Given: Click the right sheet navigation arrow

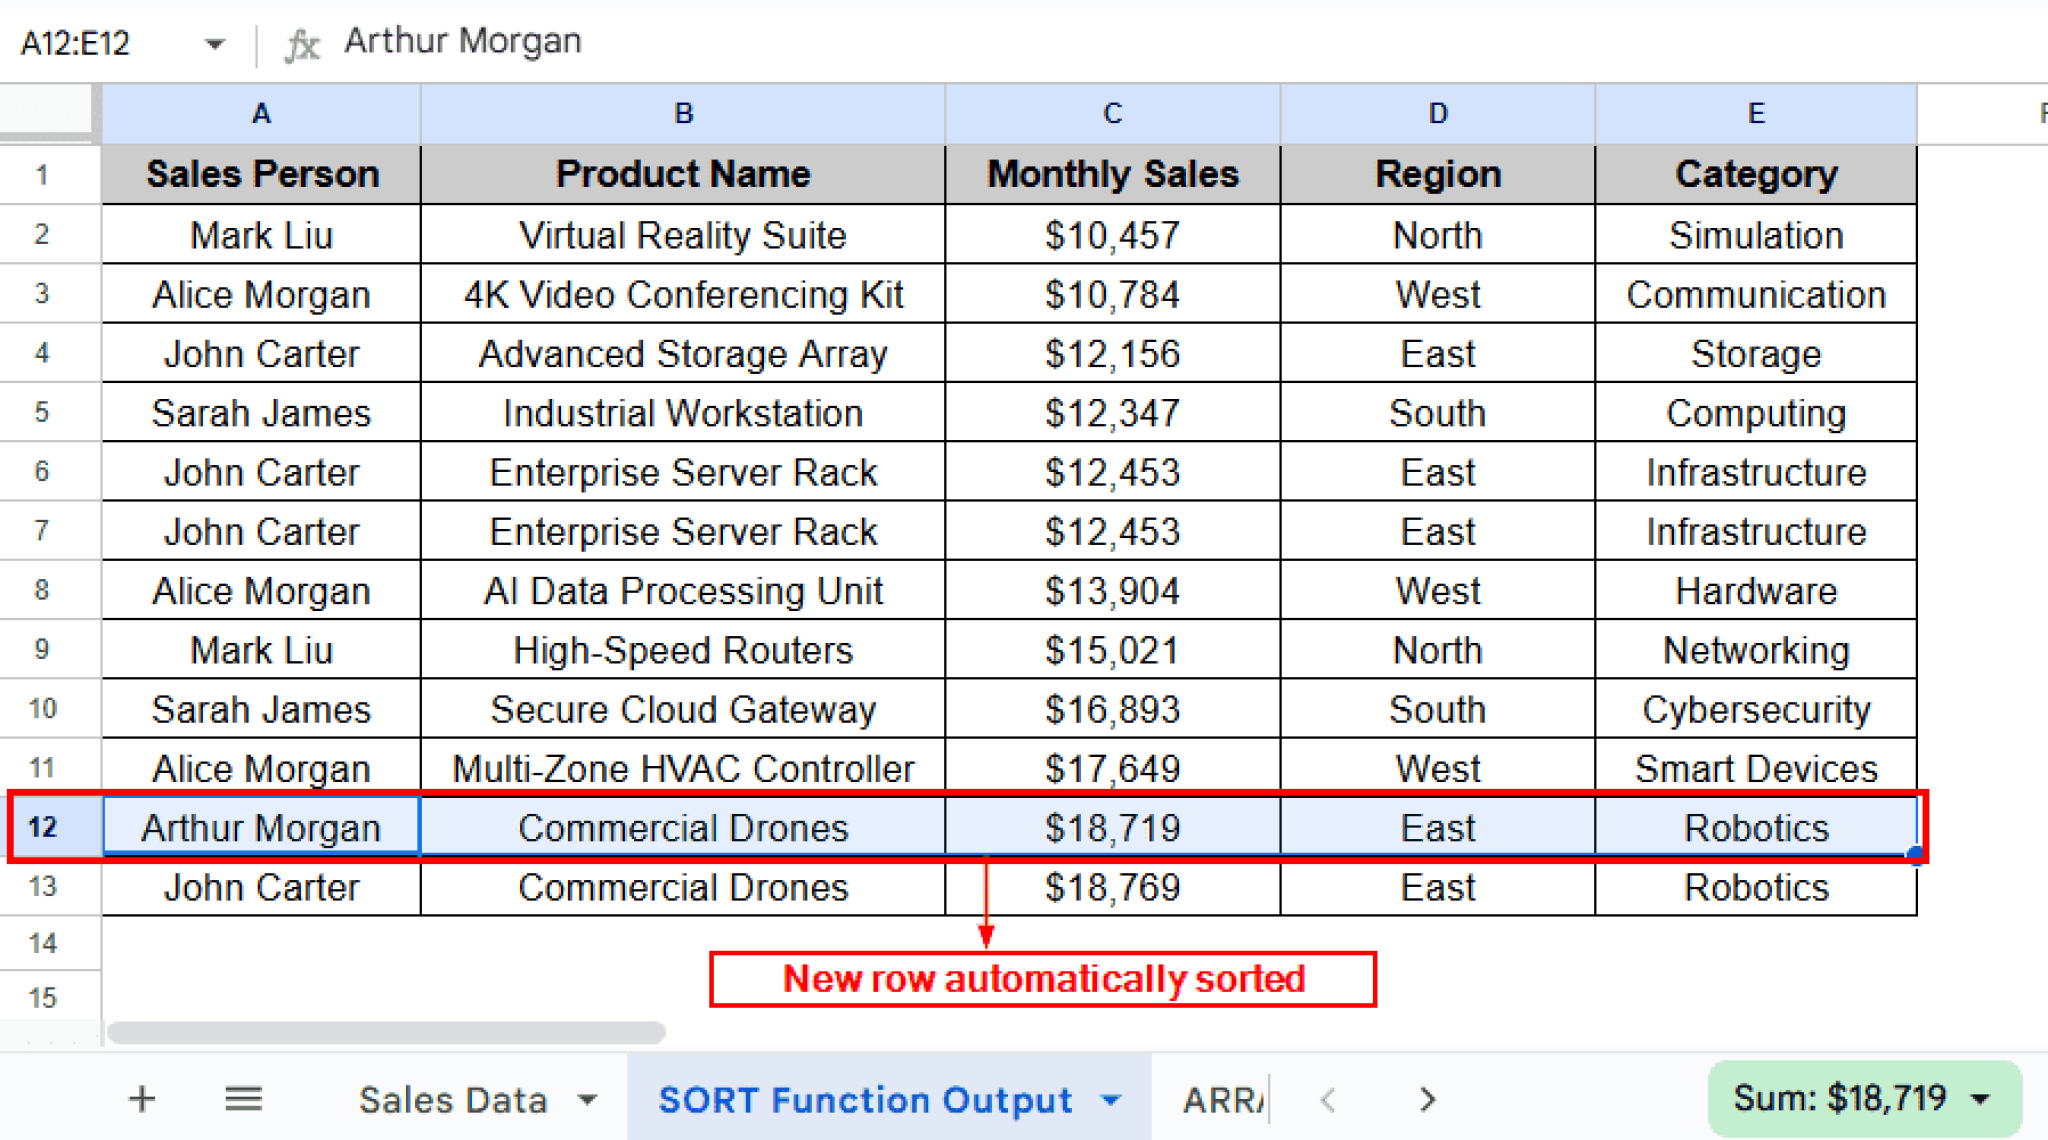Looking at the screenshot, I should point(1426,1099).
